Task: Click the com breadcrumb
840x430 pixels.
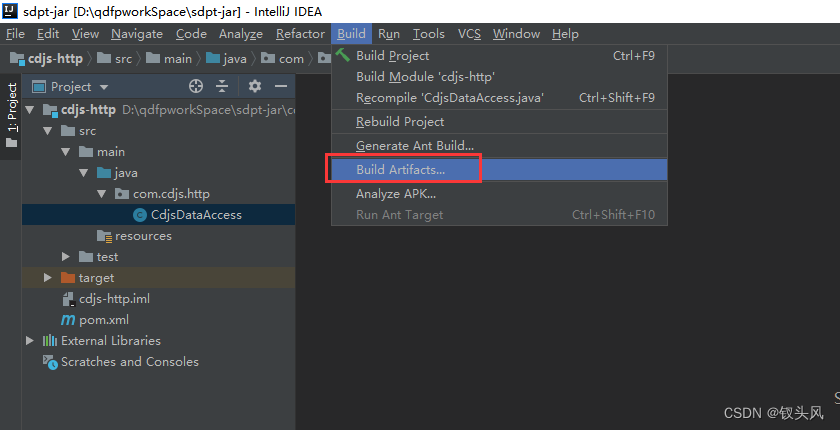Action: point(282,58)
